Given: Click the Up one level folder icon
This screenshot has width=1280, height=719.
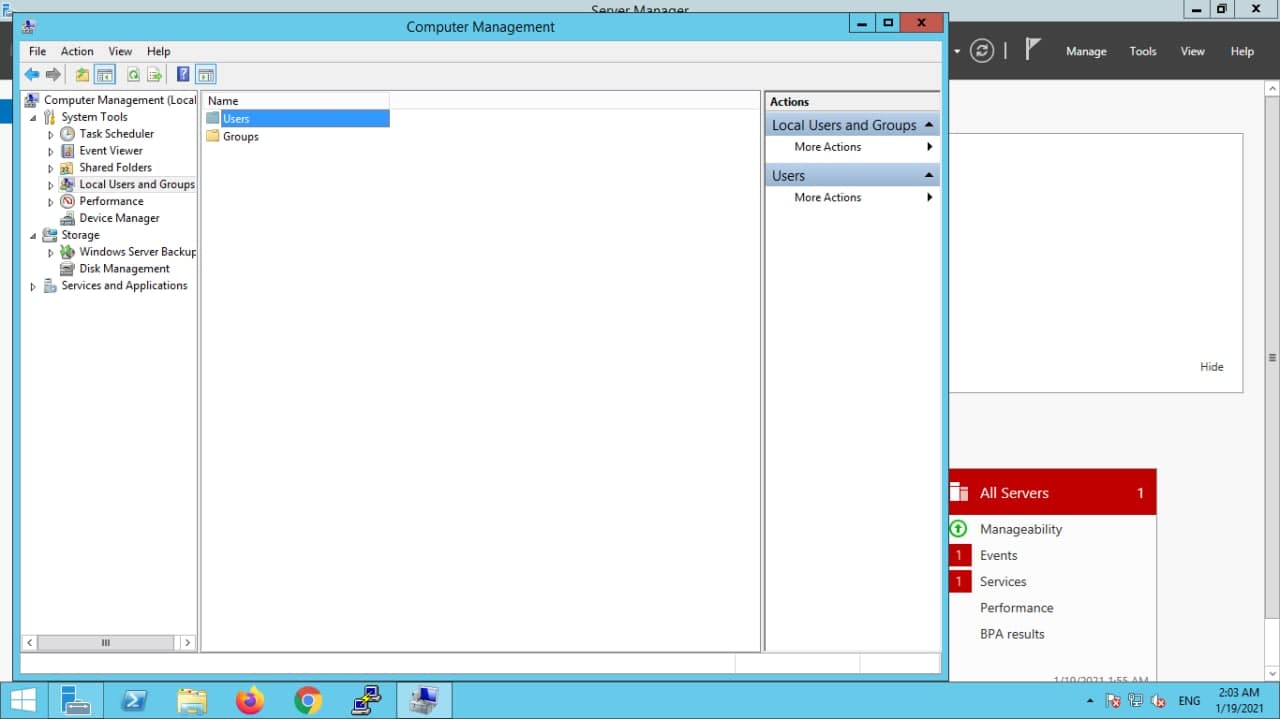Looking at the screenshot, I should click(x=82, y=75).
